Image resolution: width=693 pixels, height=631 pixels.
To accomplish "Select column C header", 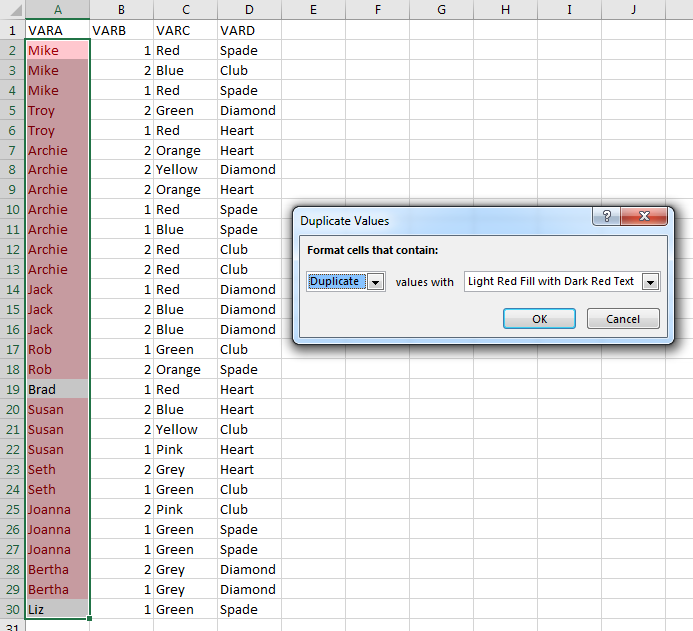I will click(186, 9).
